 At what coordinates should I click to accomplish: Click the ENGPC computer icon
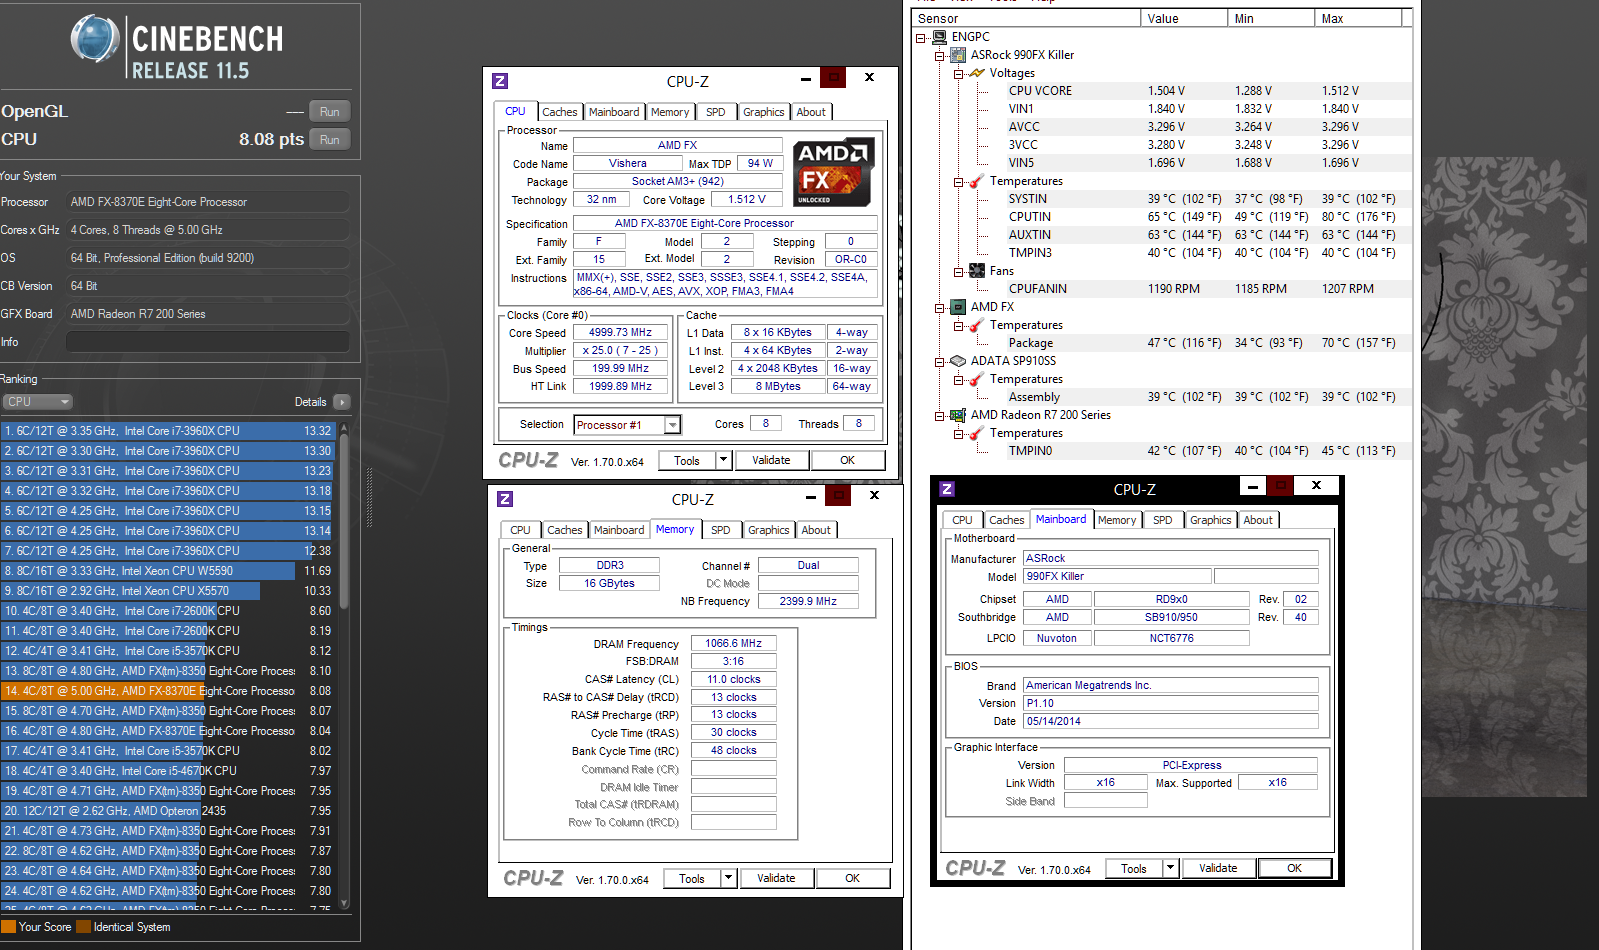(x=939, y=37)
